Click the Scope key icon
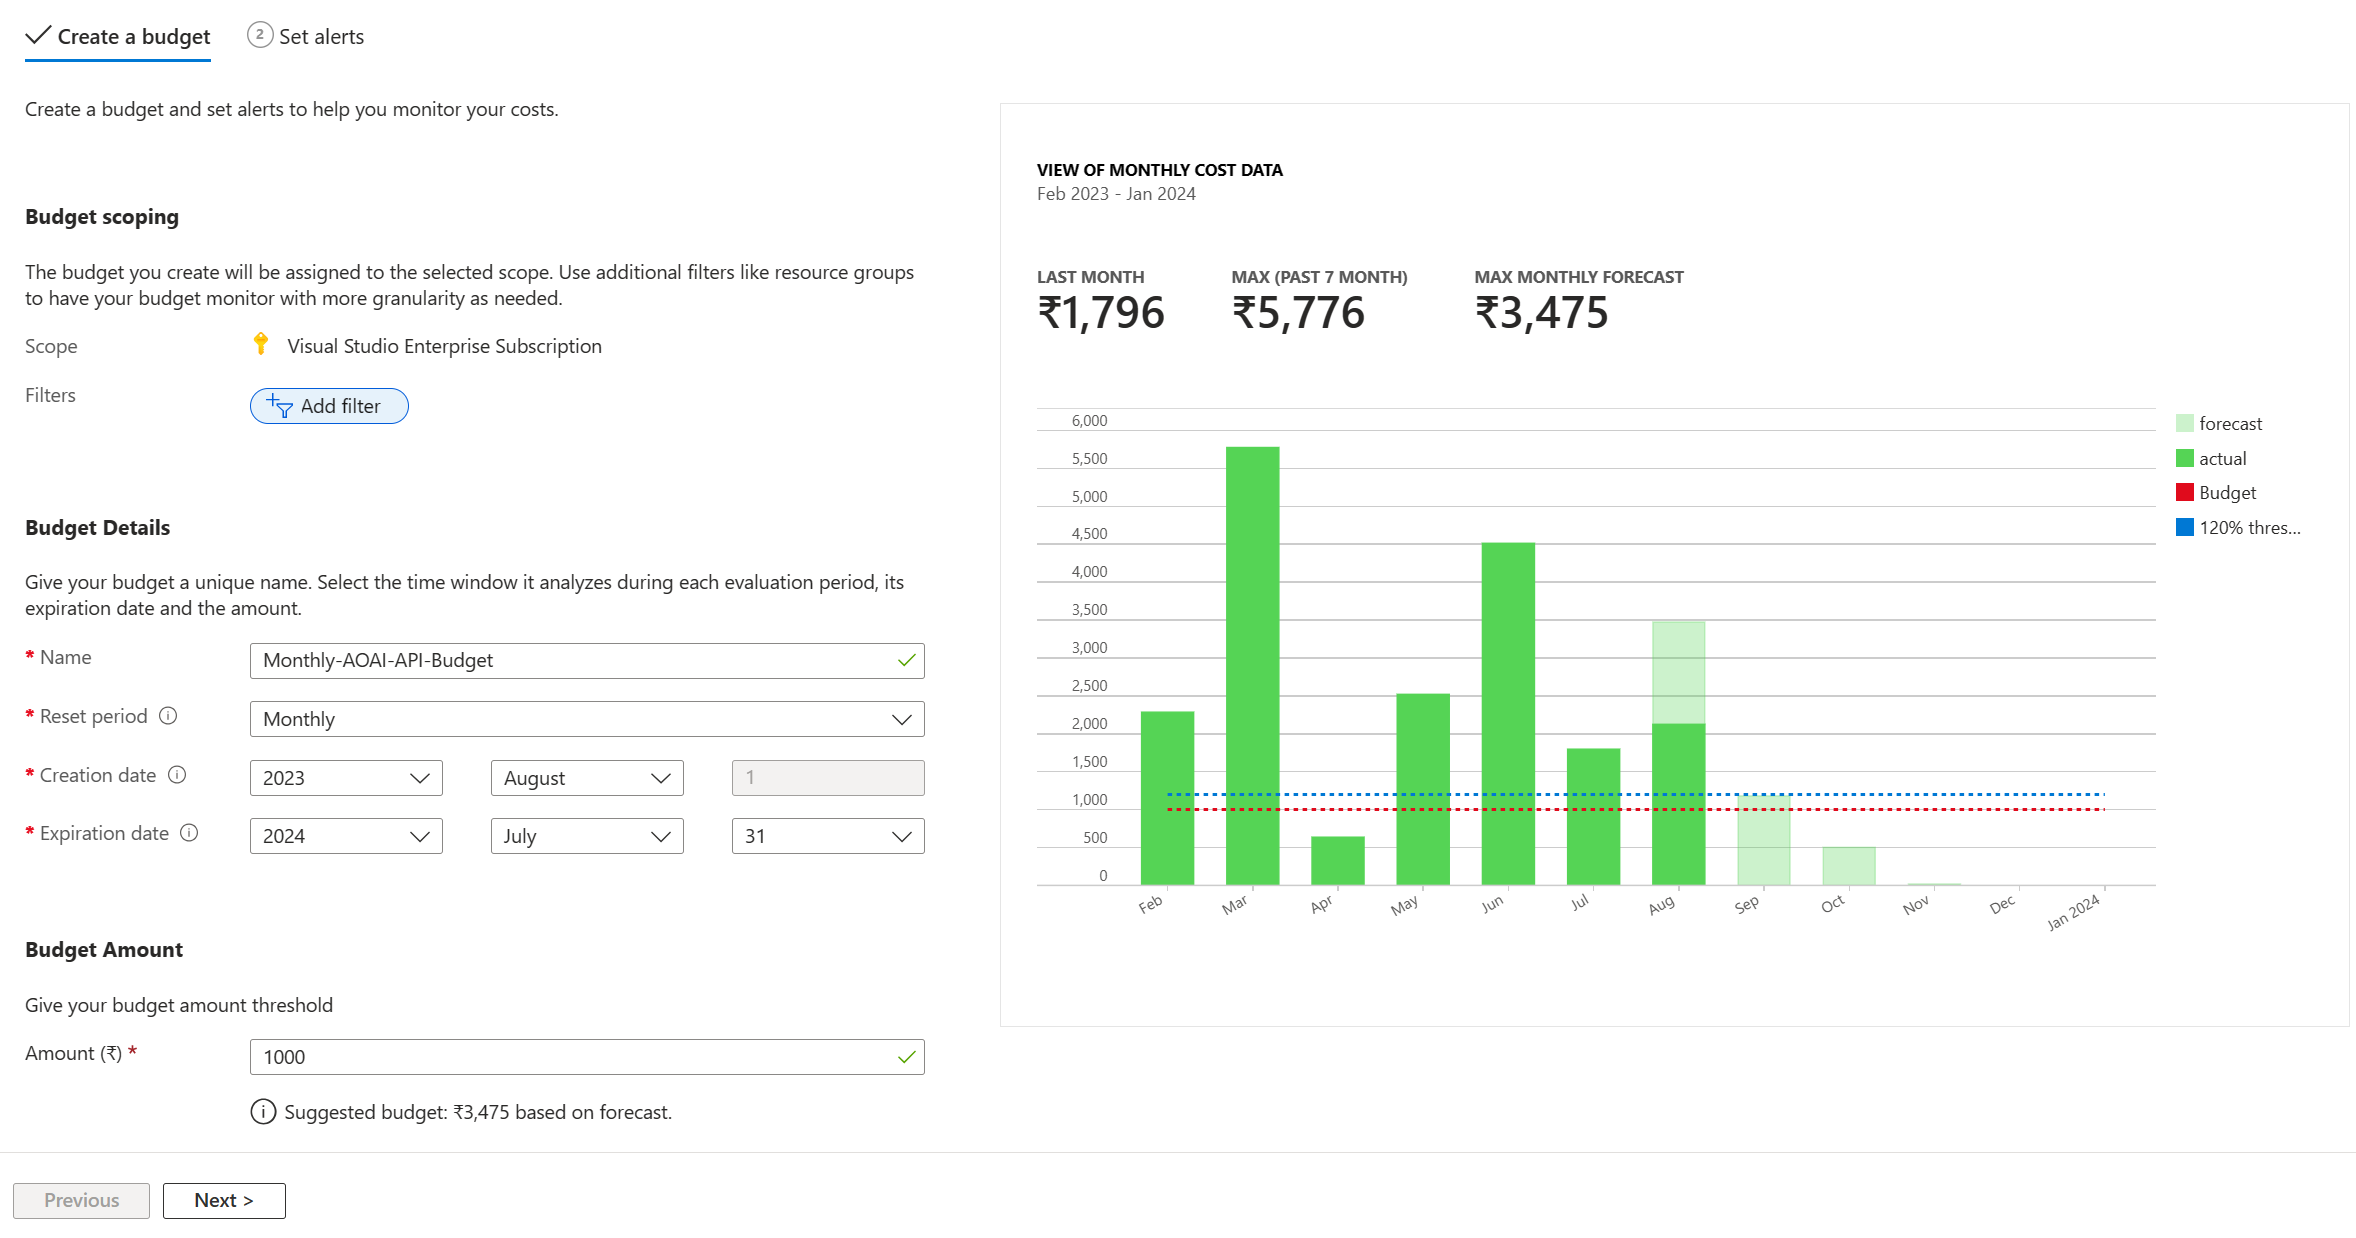The height and width of the screenshot is (1238, 2356). 261,344
